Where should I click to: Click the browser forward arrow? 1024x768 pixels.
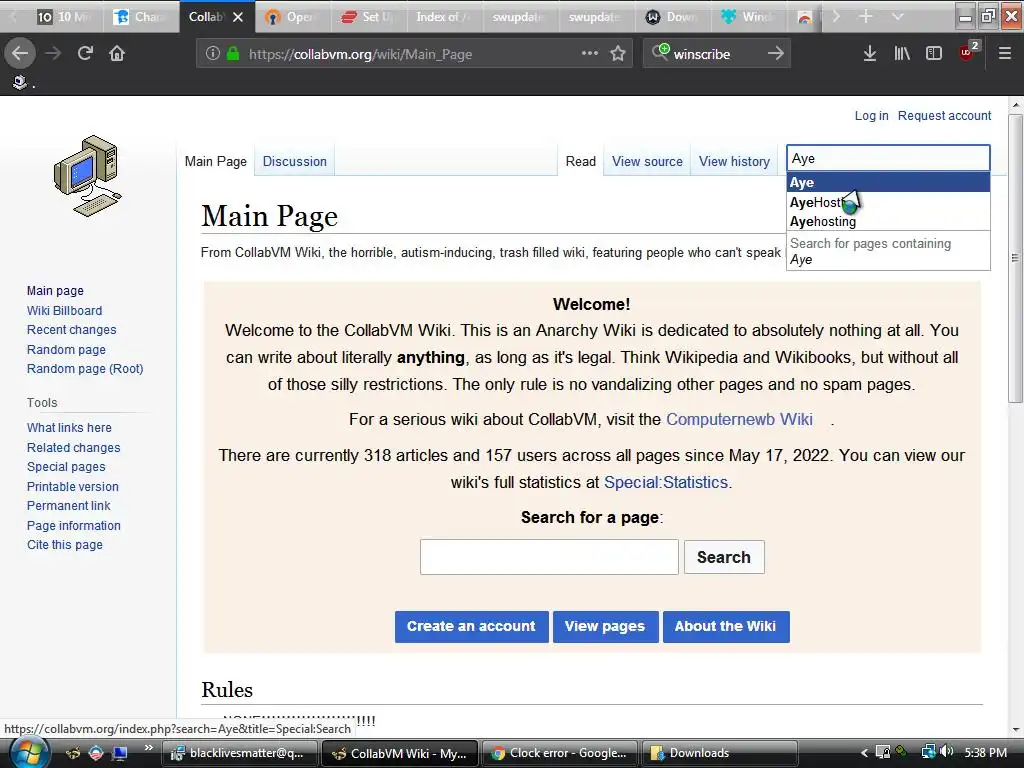[x=53, y=53]
